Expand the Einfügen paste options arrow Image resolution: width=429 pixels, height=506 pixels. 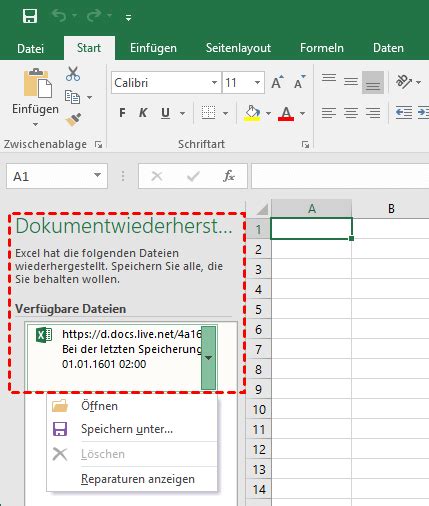[35, 124]
